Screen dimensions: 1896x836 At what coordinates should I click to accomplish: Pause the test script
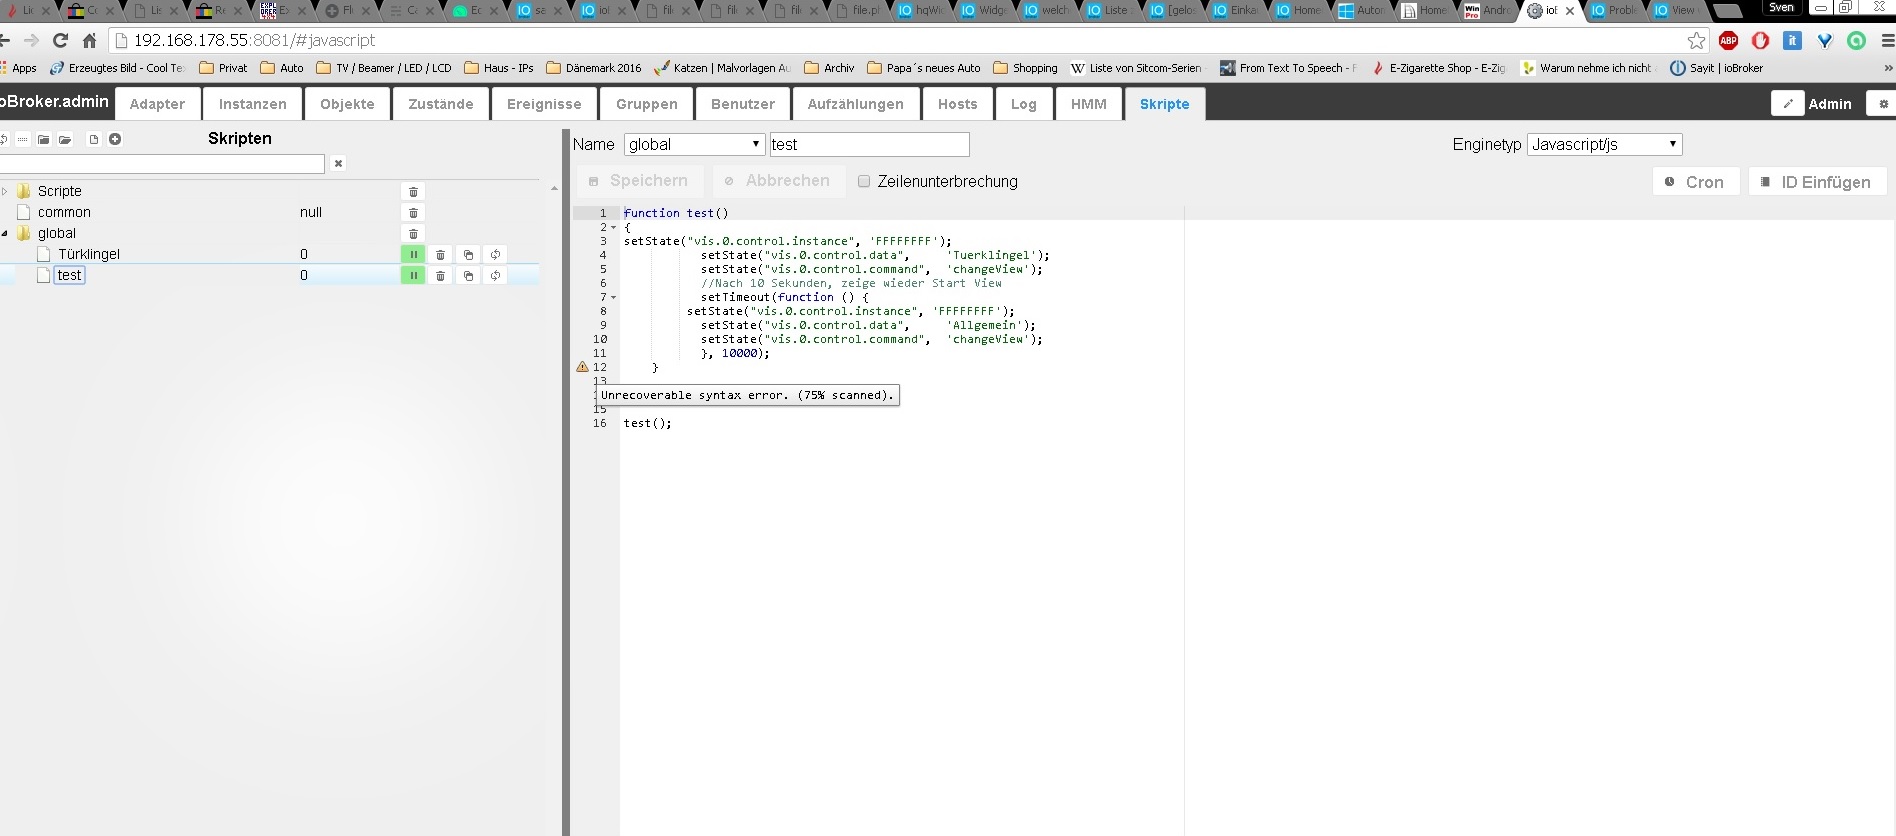click(412, 276)
